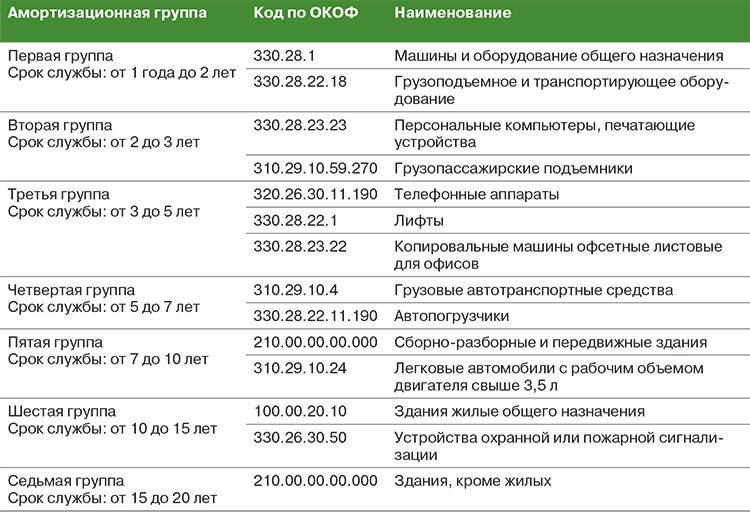Screen dimensions: 750x514
Task: Click code "210.00.00.00.000" in "Здания, кроме жилых" row
Action: pos(315,481)
